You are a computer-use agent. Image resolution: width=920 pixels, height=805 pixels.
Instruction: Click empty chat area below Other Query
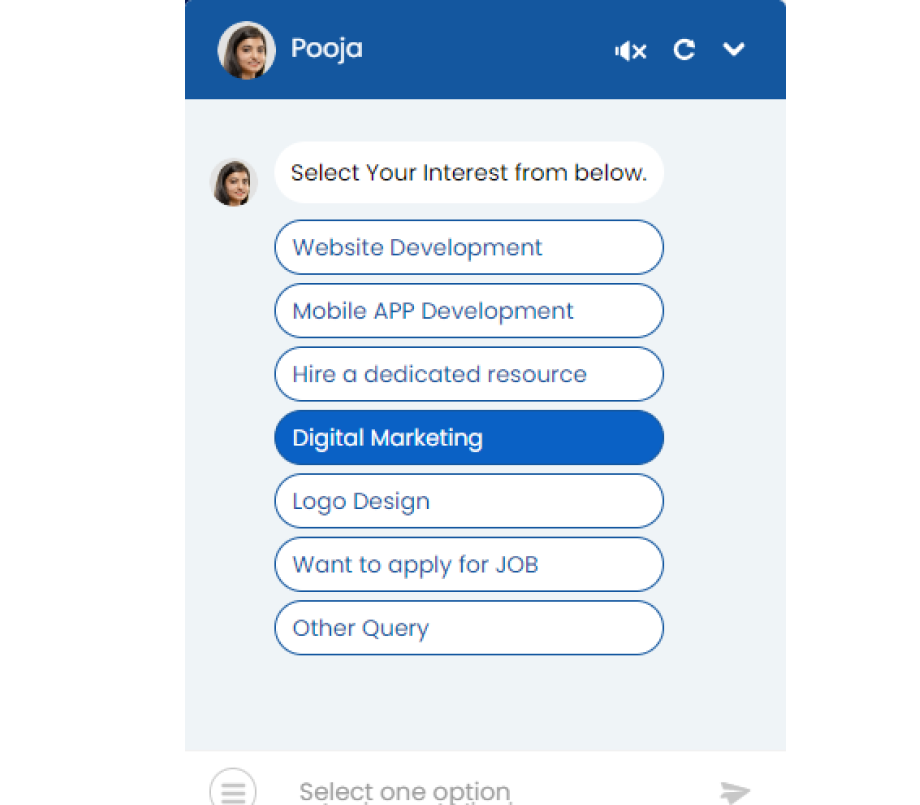[x=485, y=703]
